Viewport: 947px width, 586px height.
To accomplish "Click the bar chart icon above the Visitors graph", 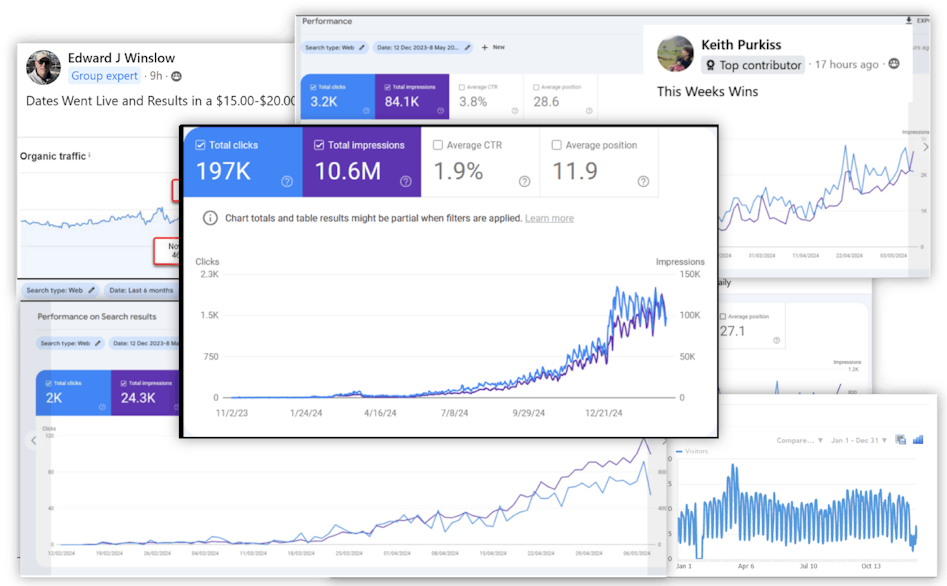I will (x=918, y=440).
